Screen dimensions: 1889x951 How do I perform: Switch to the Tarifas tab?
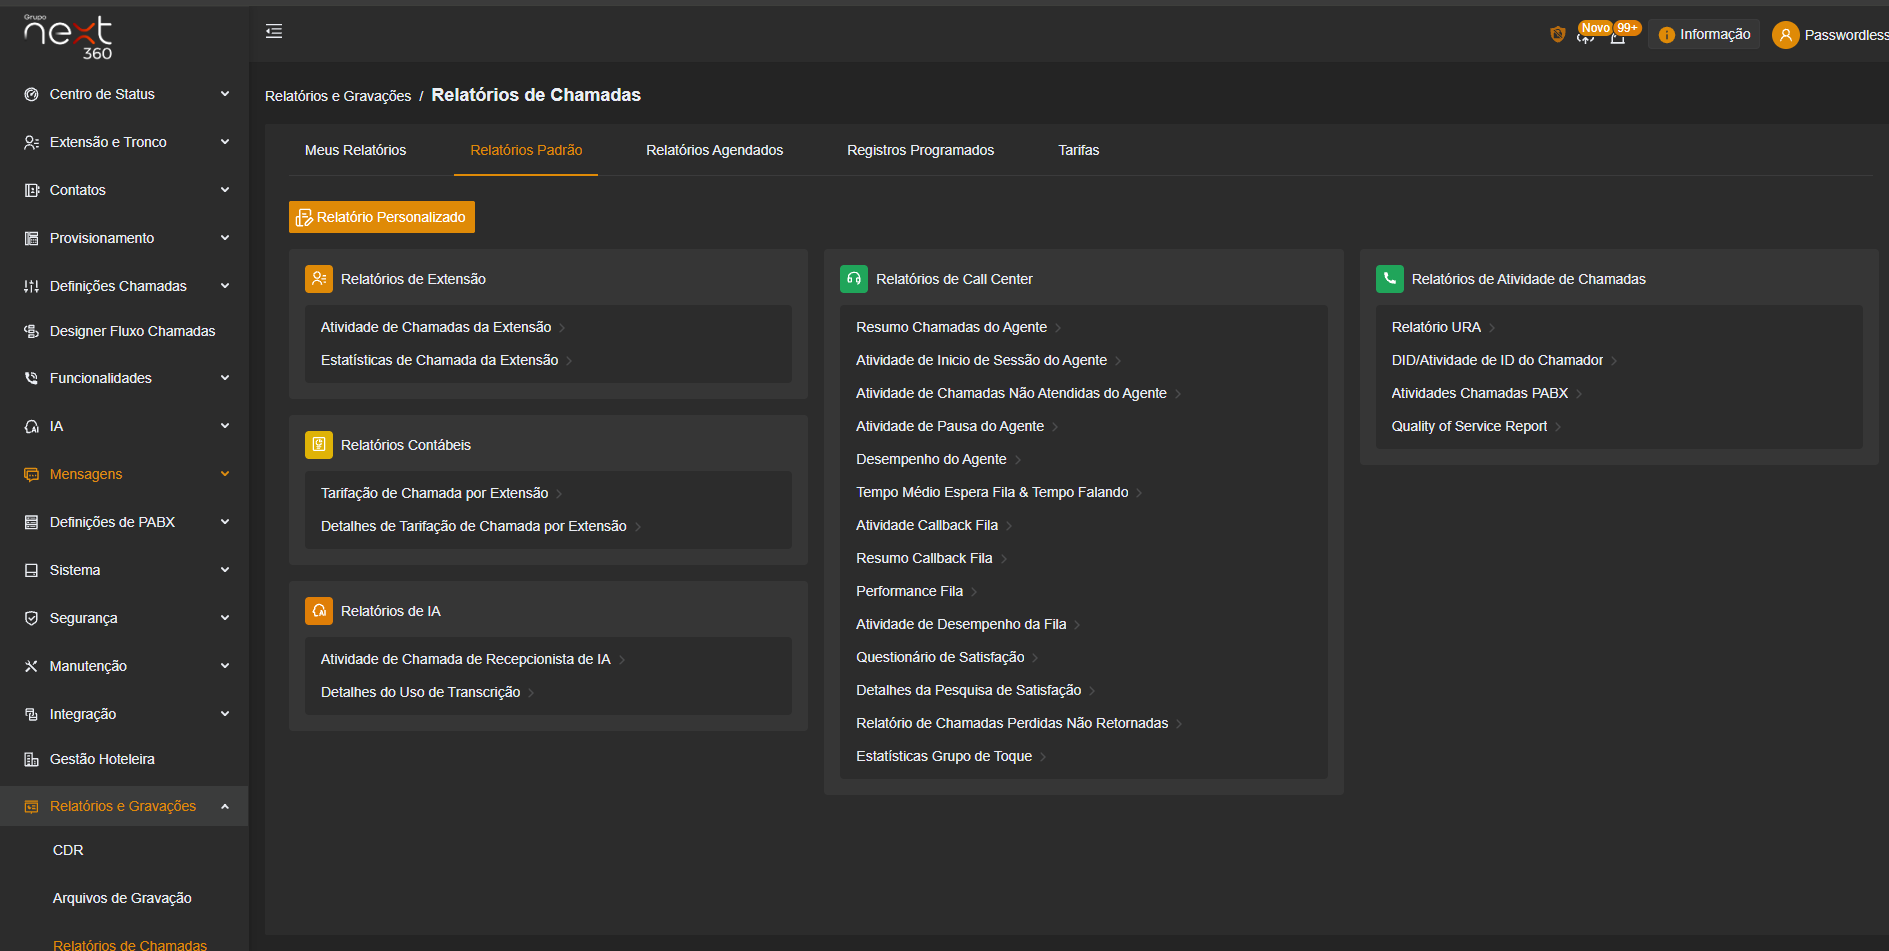(1078, 150)
